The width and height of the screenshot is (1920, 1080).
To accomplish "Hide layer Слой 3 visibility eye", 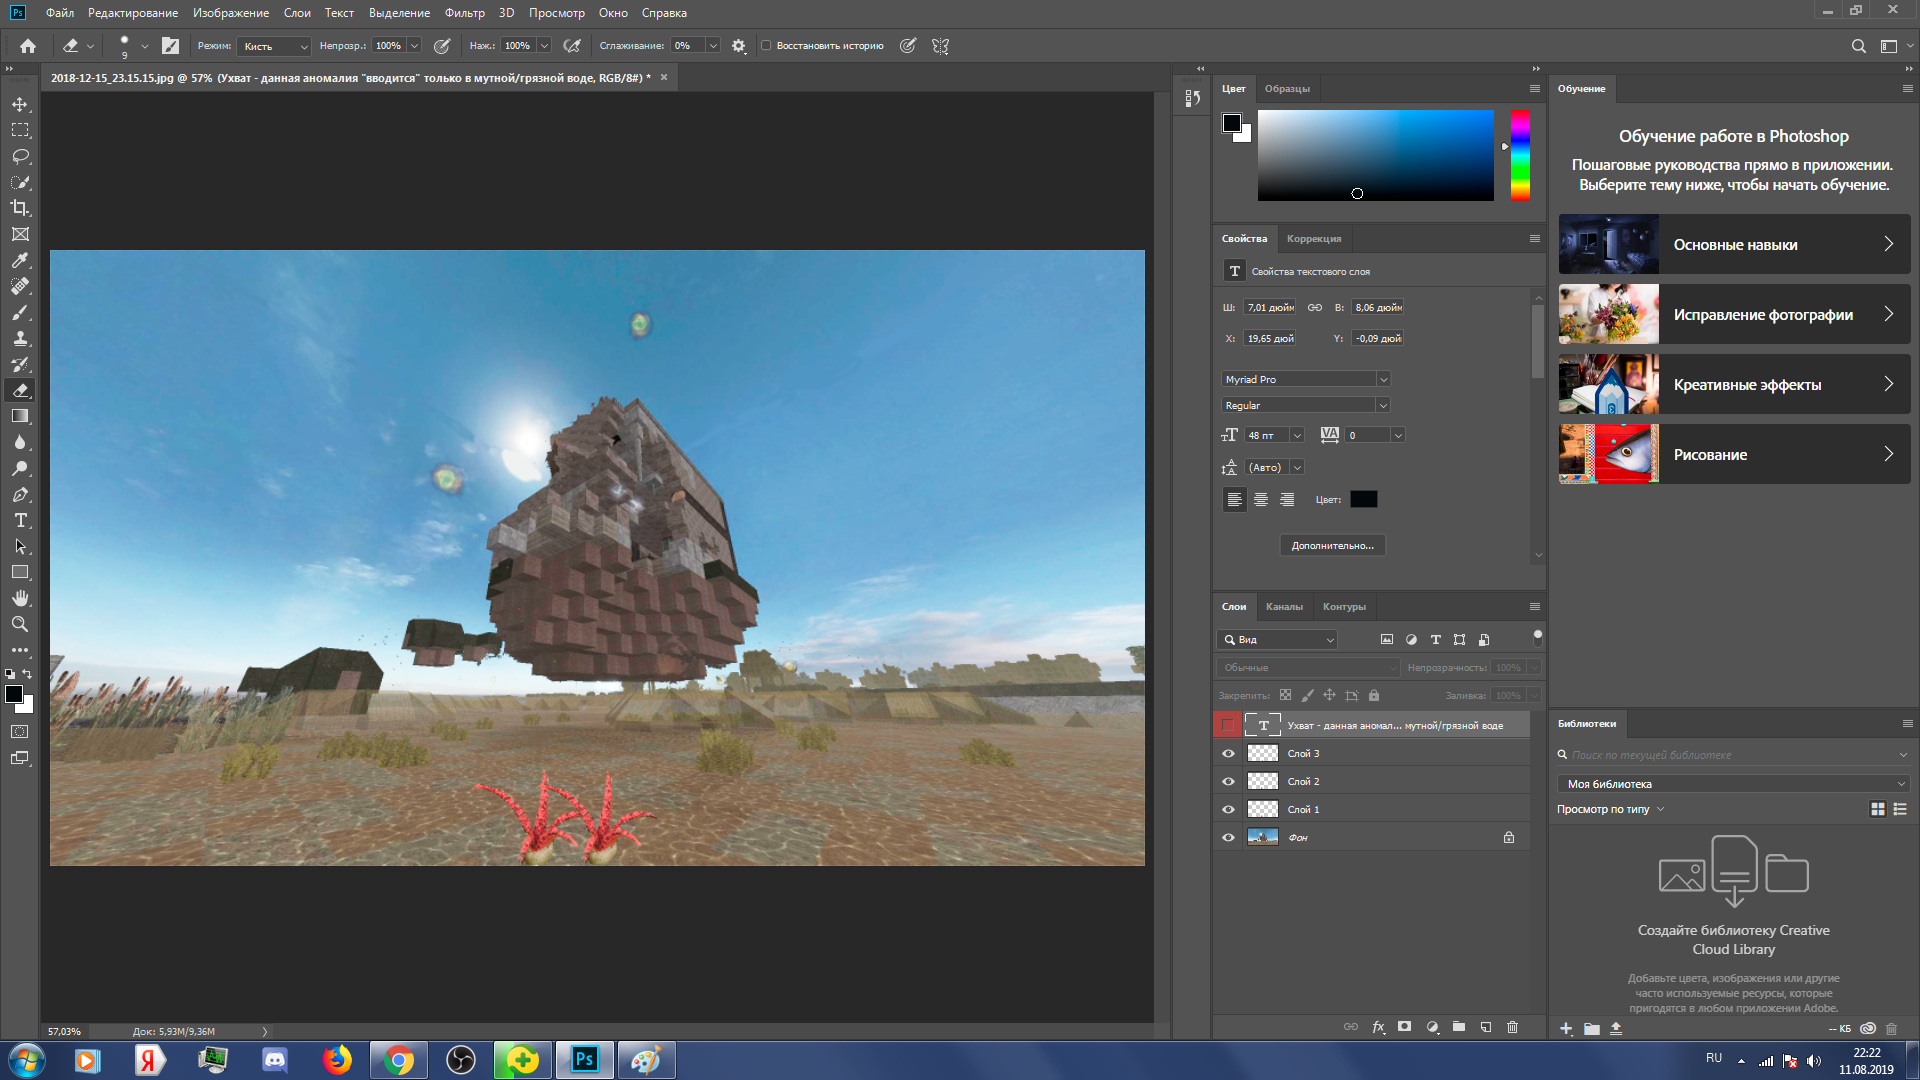I will click(1229, 754).
